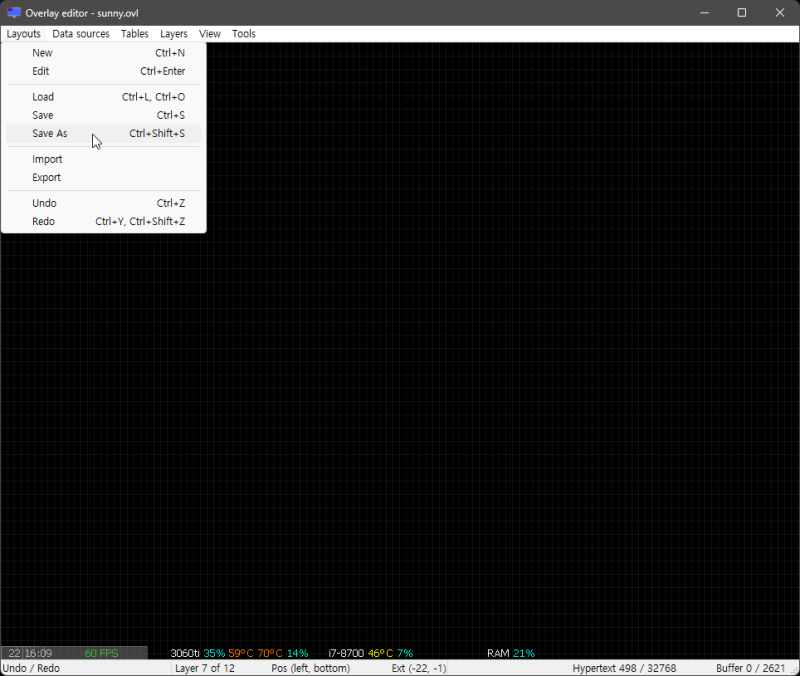Click the Hypertext 498 / 32768 status field
Image resolution: width=800 pixels, height=676 pixels.
click(x=623, y=668)
